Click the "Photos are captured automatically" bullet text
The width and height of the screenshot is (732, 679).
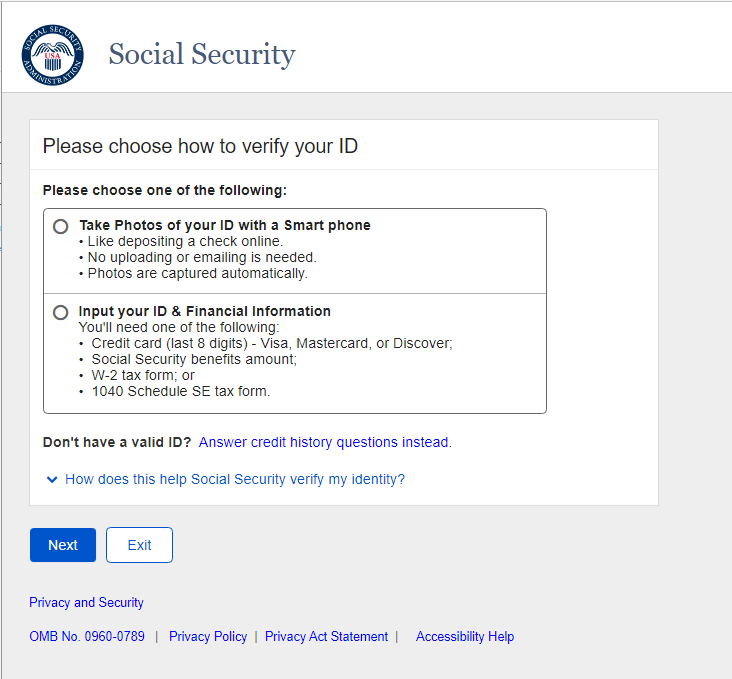197,273
